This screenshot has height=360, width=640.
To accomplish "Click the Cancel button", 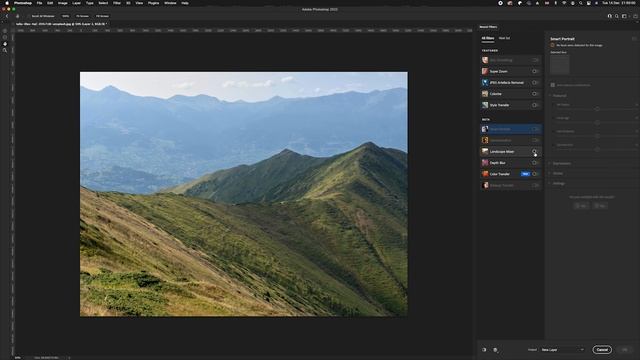I will (x=602, y=350).
